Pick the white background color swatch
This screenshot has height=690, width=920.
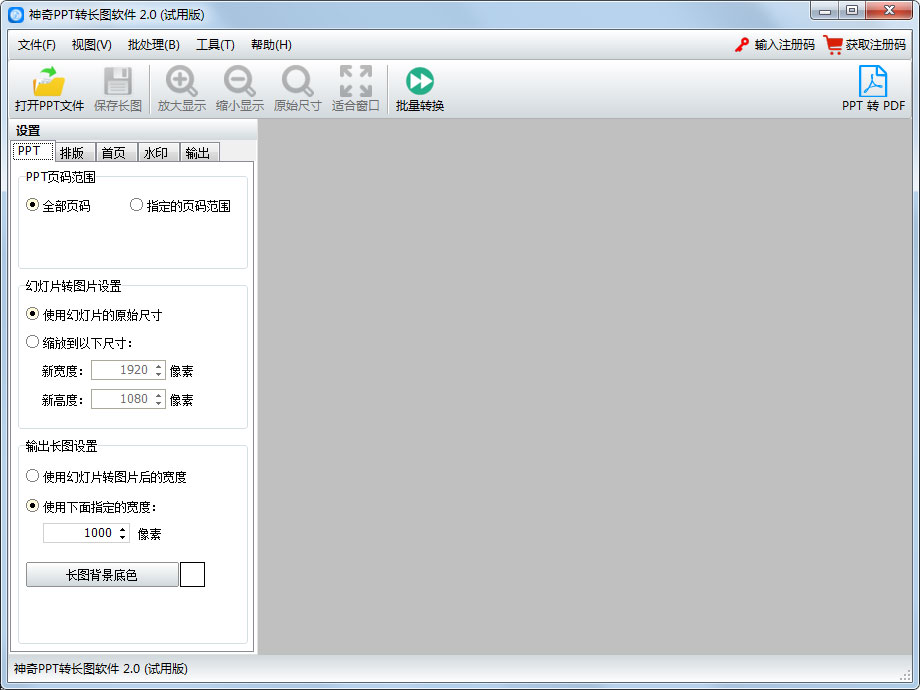pyautogui.click(x=192, y=574)
